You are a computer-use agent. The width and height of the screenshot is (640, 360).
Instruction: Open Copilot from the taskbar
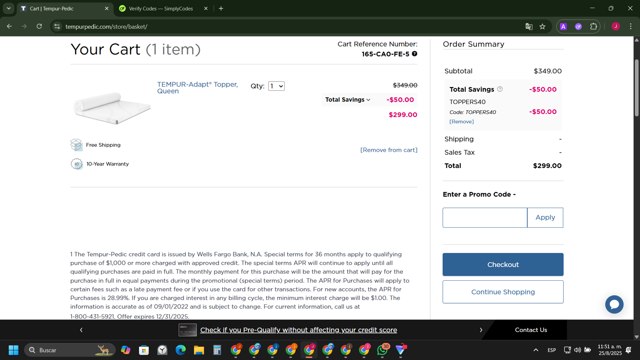[125, 350]
